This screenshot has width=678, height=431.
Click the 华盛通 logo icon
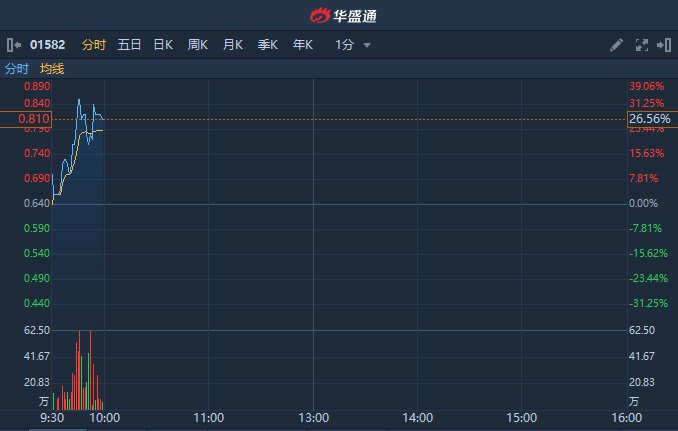pos(320,15)
